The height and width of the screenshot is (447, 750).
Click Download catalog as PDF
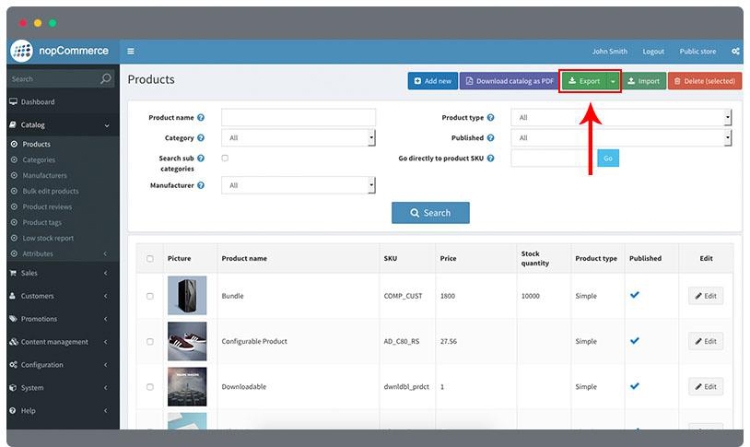pos(509,81)
